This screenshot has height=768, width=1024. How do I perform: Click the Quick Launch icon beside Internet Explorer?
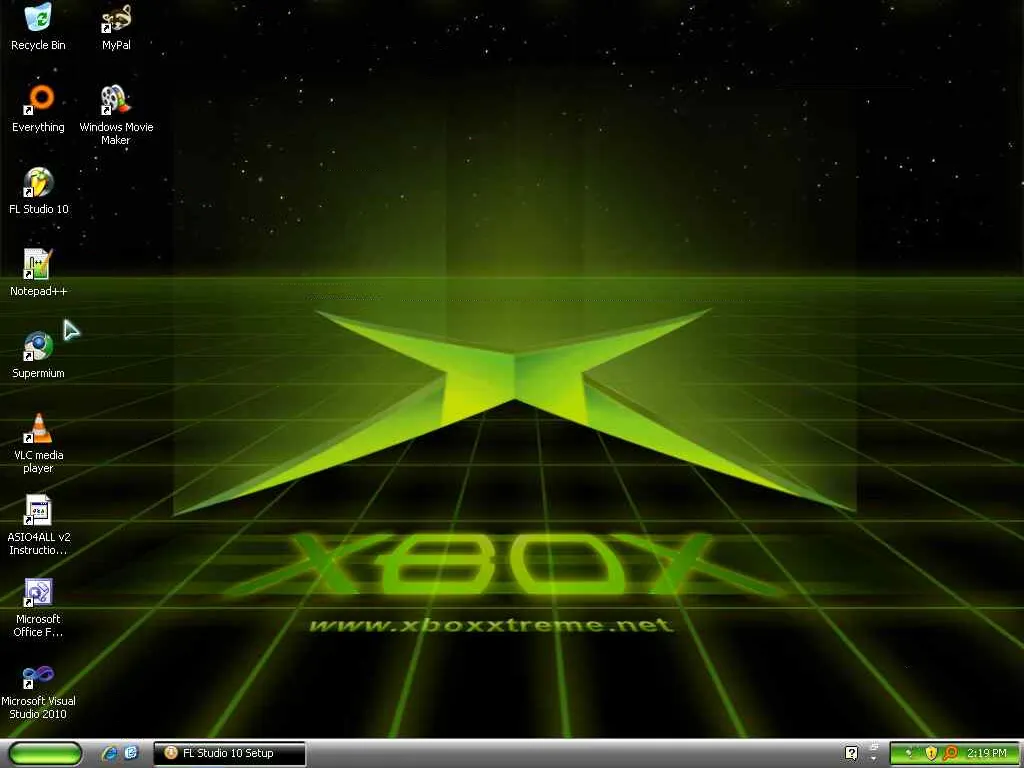[x=131, y=753]
